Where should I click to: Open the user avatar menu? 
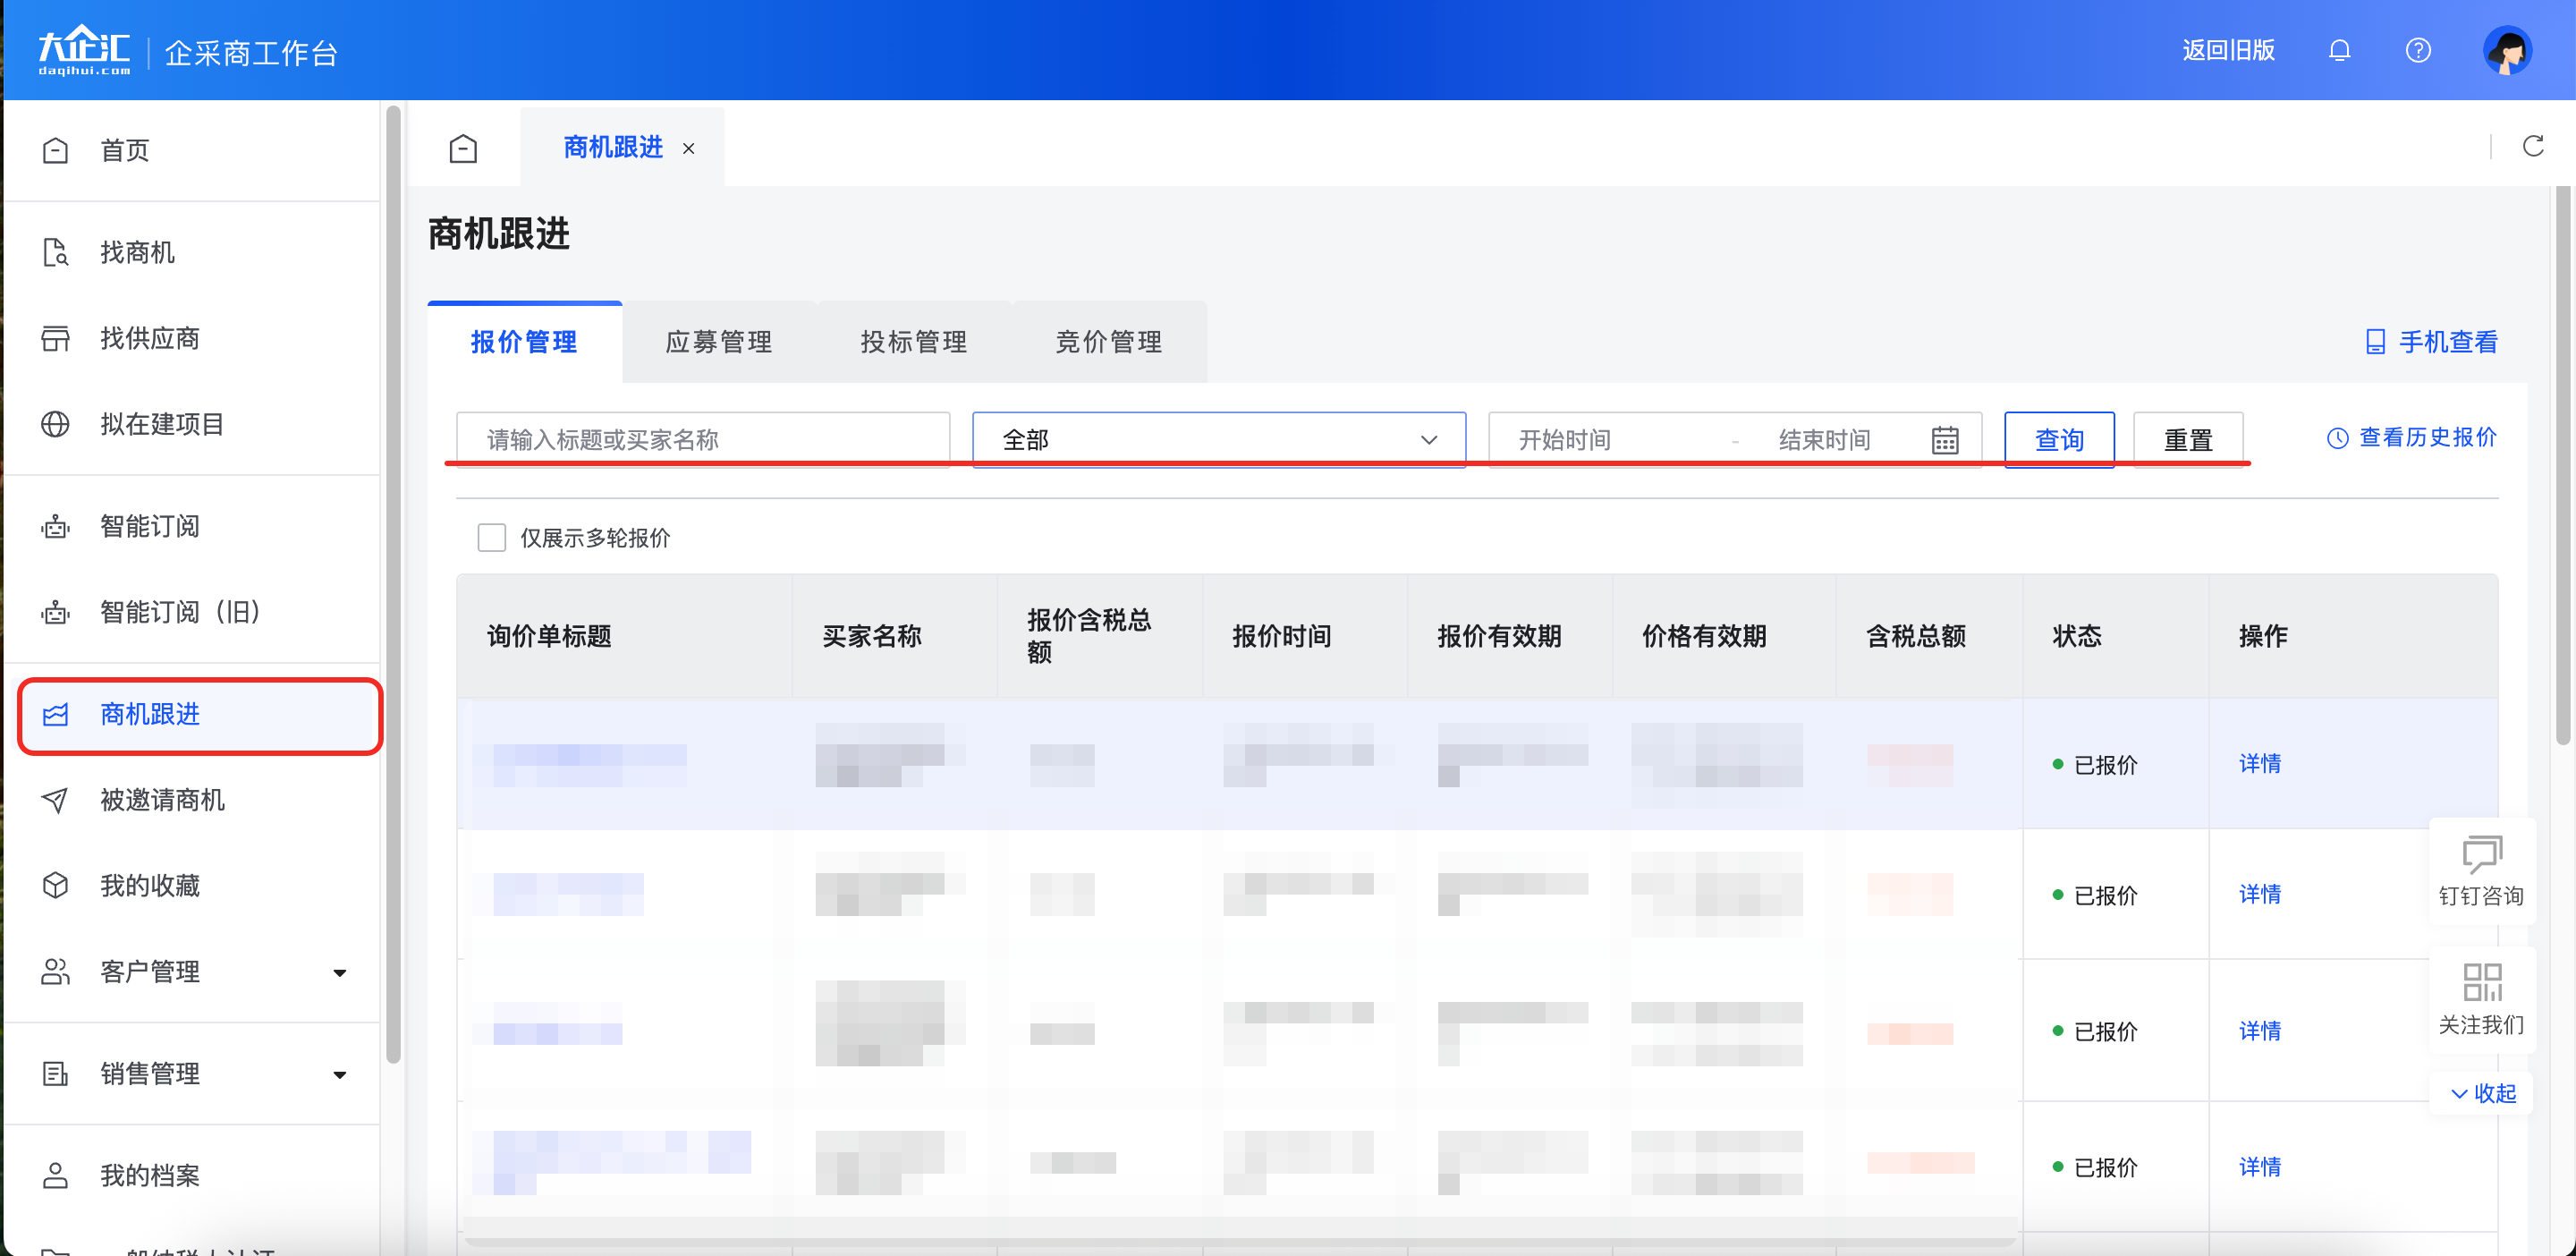(2507, 50)
